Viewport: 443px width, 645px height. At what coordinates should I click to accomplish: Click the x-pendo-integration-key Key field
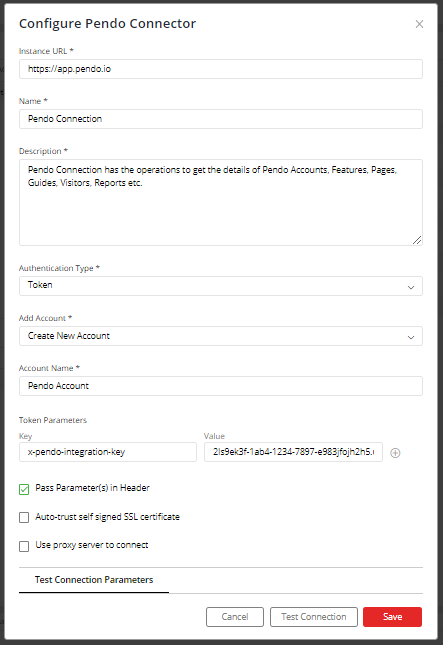(x=108, y=452)
